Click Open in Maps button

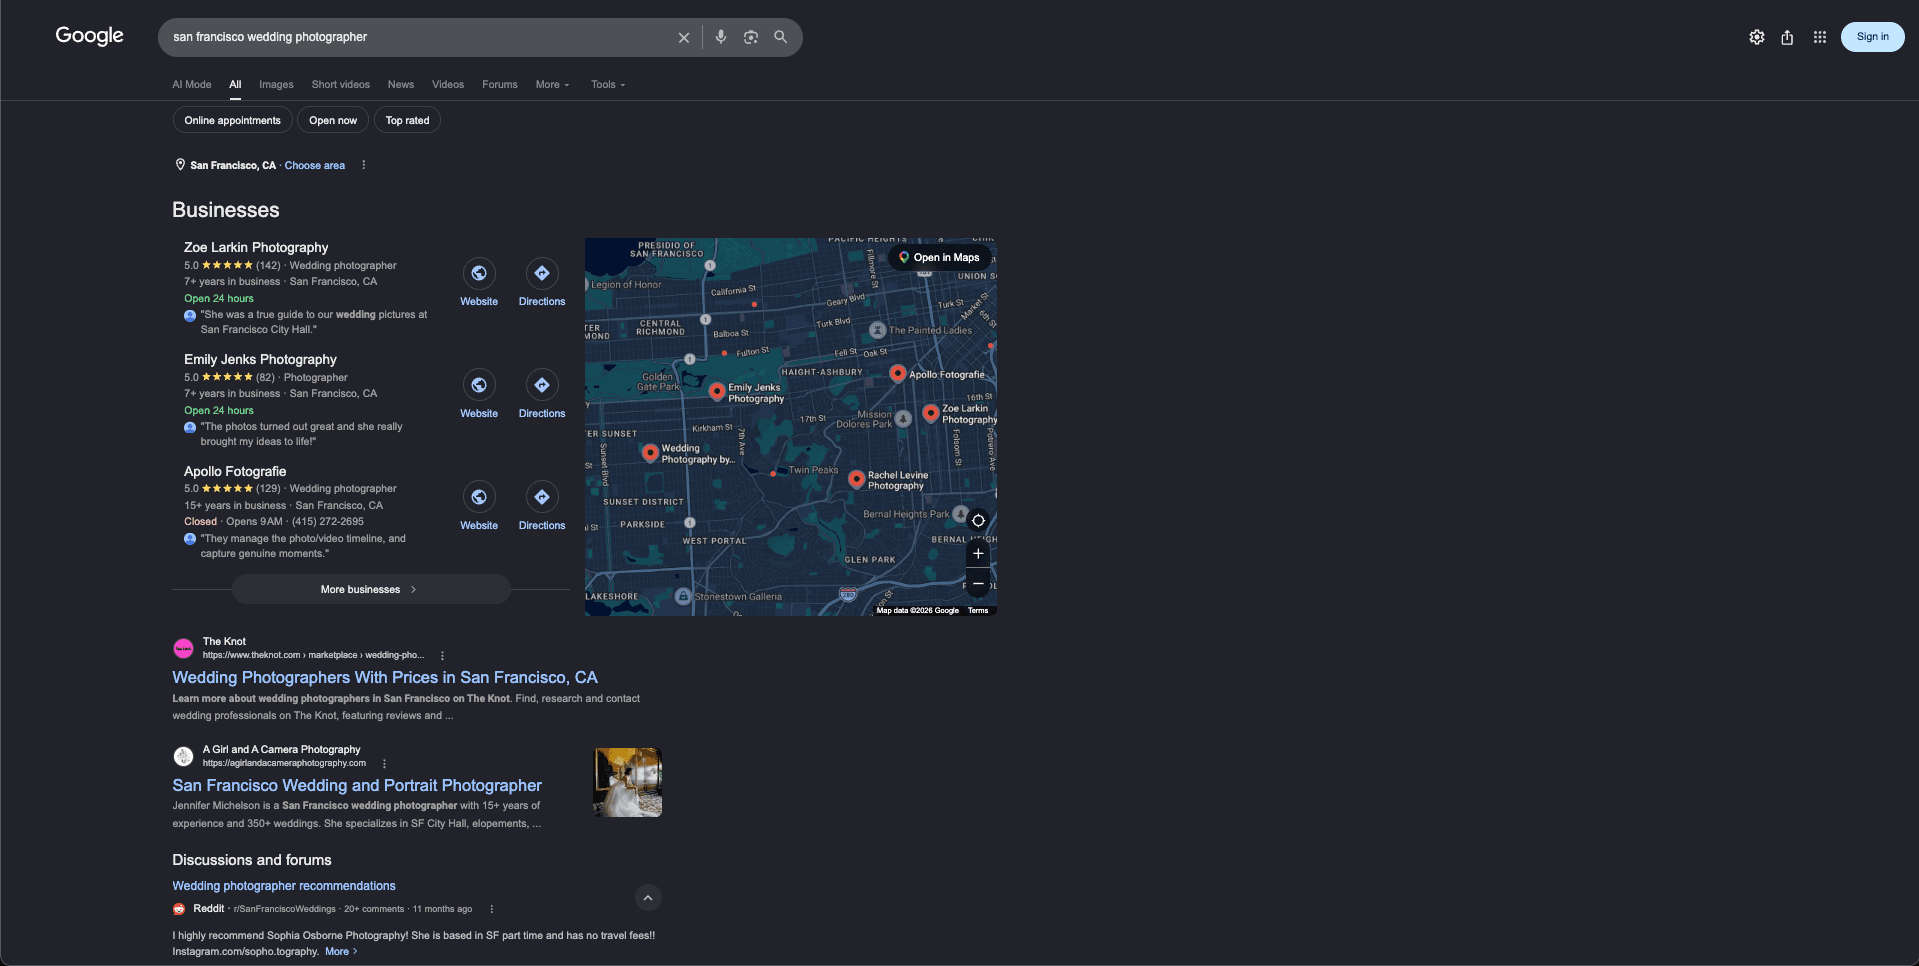[939, 258]
